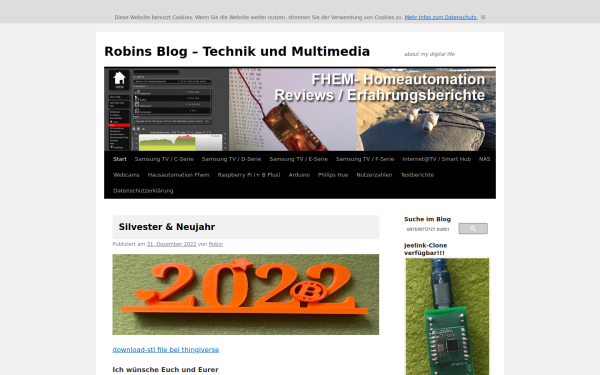Click the 'Jeelink-Clone verfügbar!!!' heading
The image size is (600, 375).
pos(426,249)
